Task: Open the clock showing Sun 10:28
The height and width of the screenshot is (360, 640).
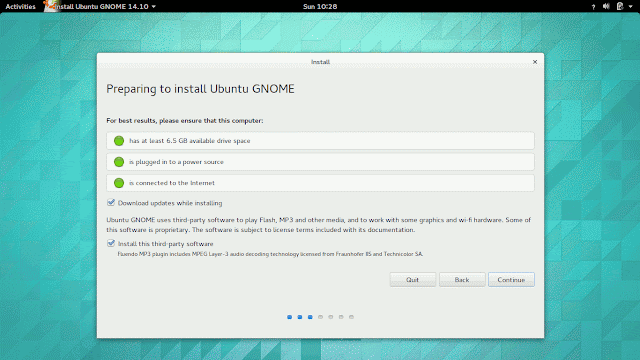Action: 320,6
